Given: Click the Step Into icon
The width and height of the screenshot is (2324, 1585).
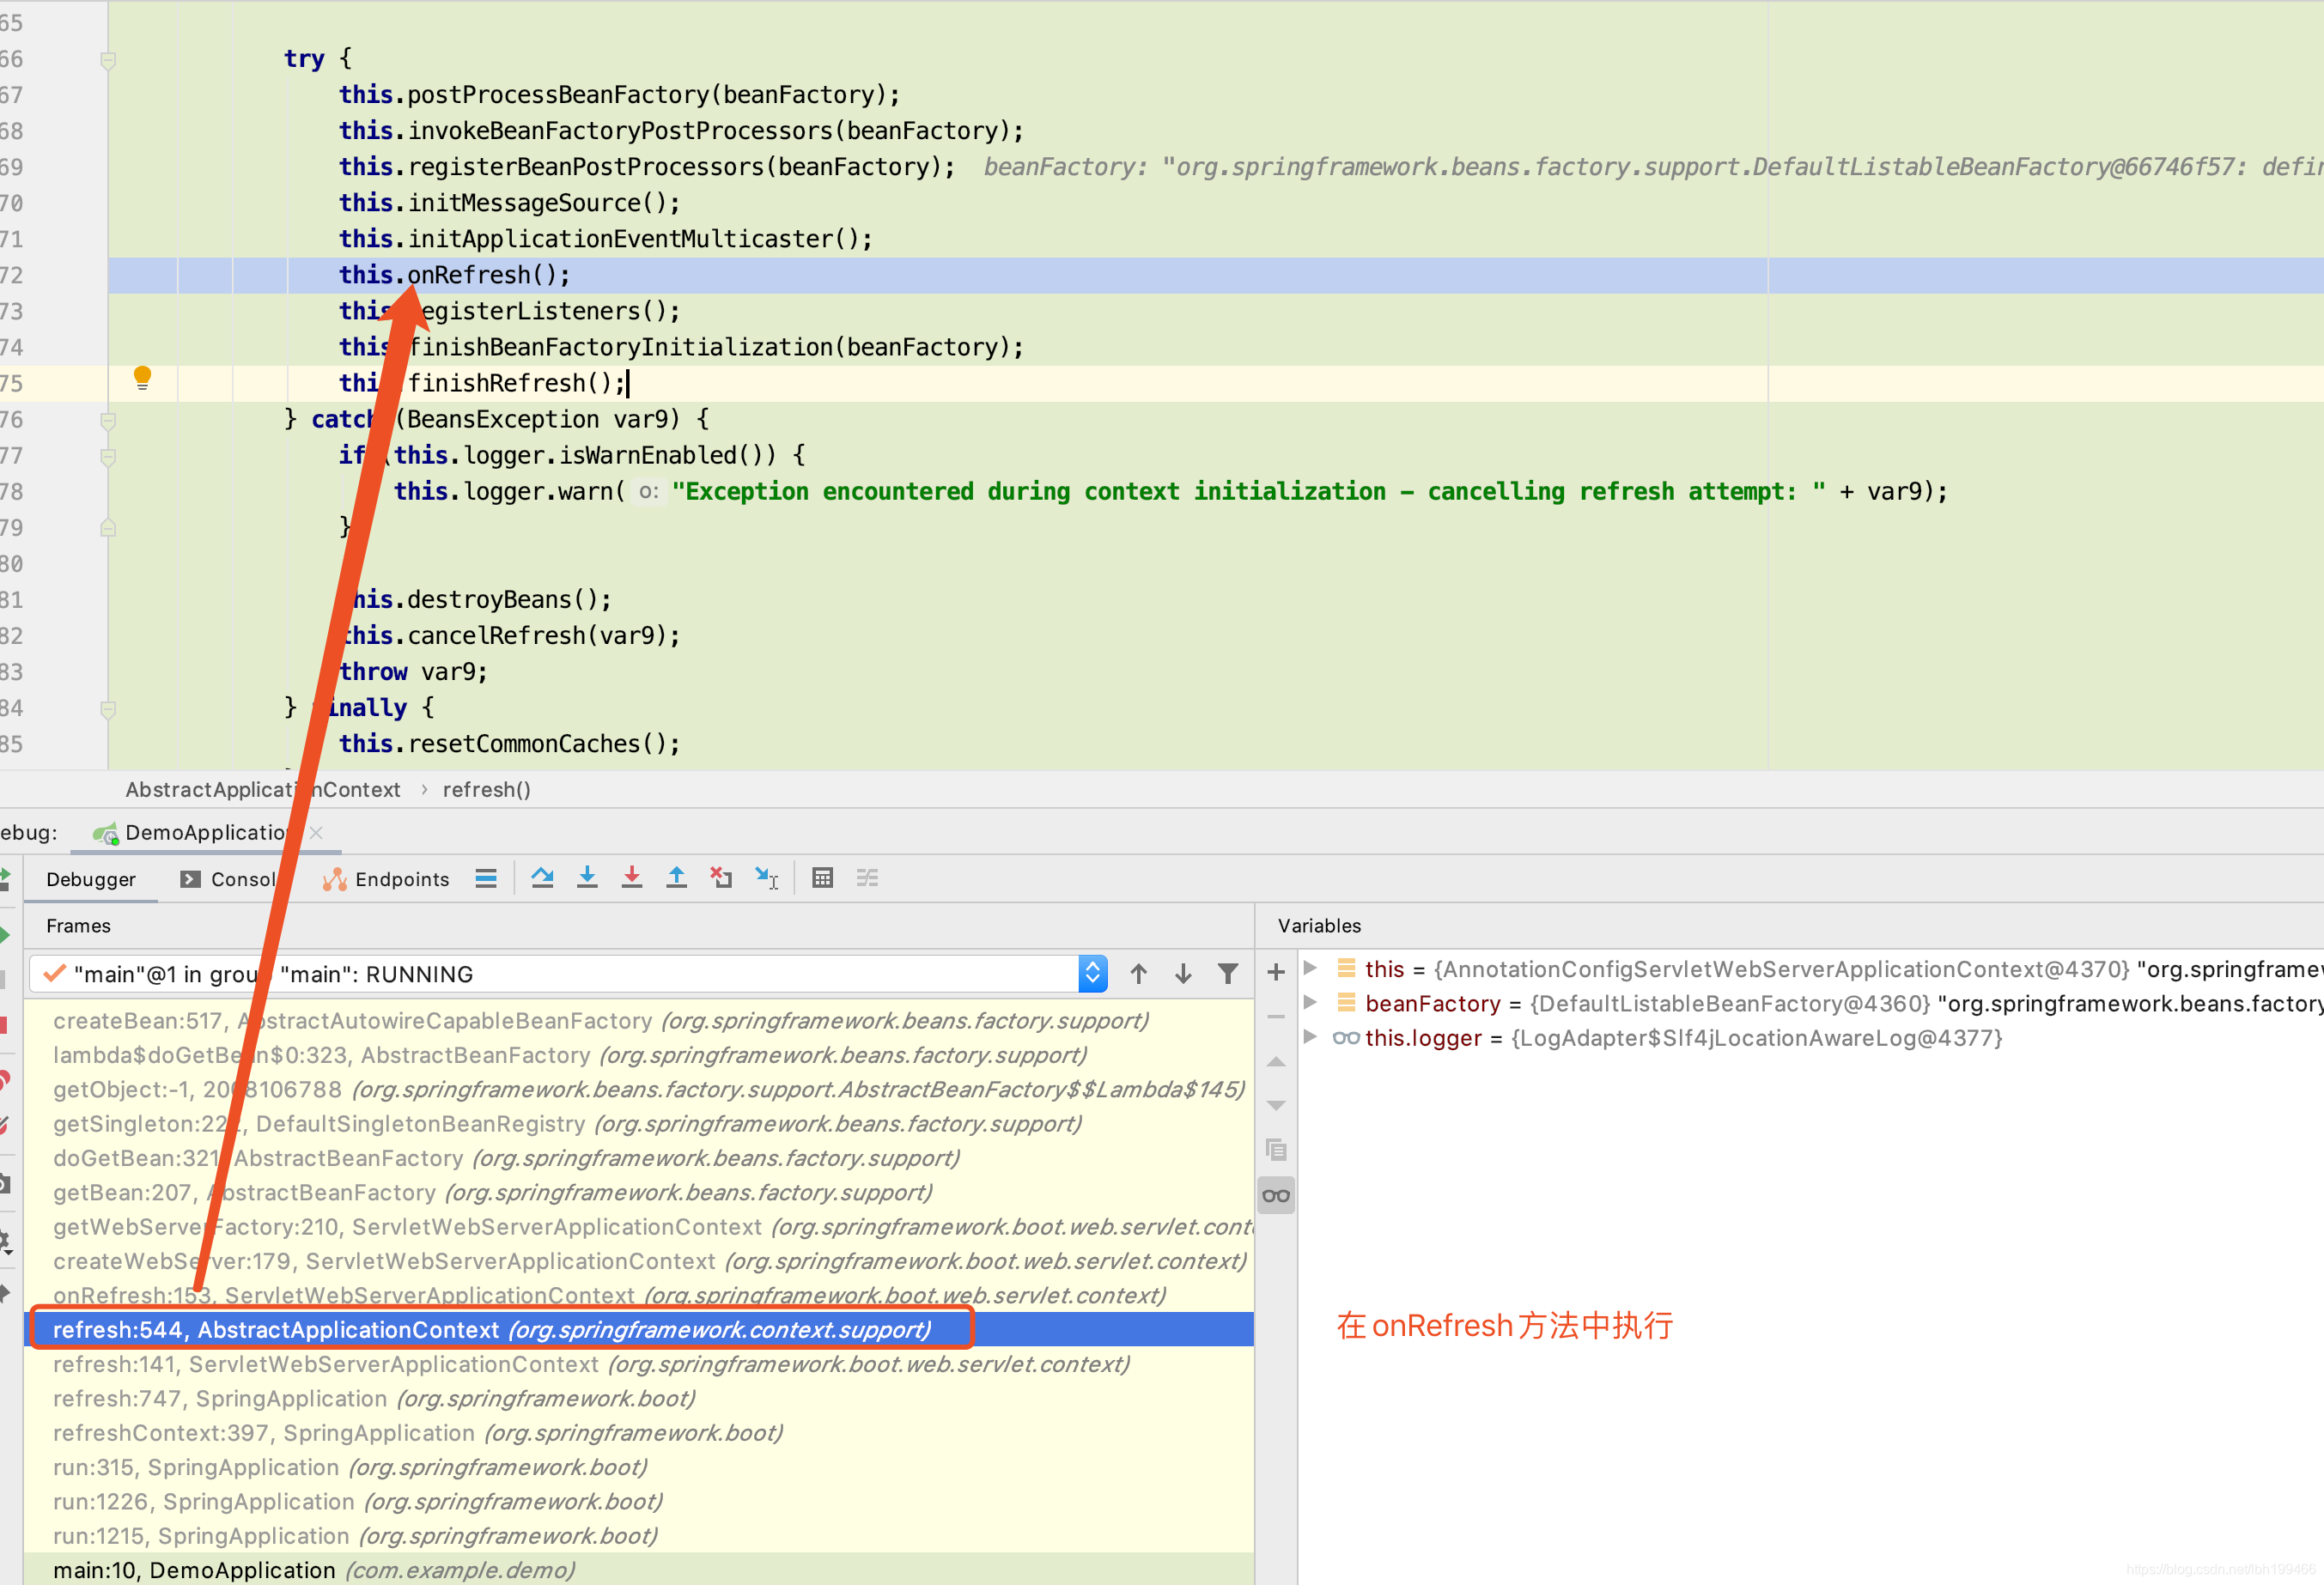Looking at the screenshot, I should pyautogui.click(x=588, y=877).
